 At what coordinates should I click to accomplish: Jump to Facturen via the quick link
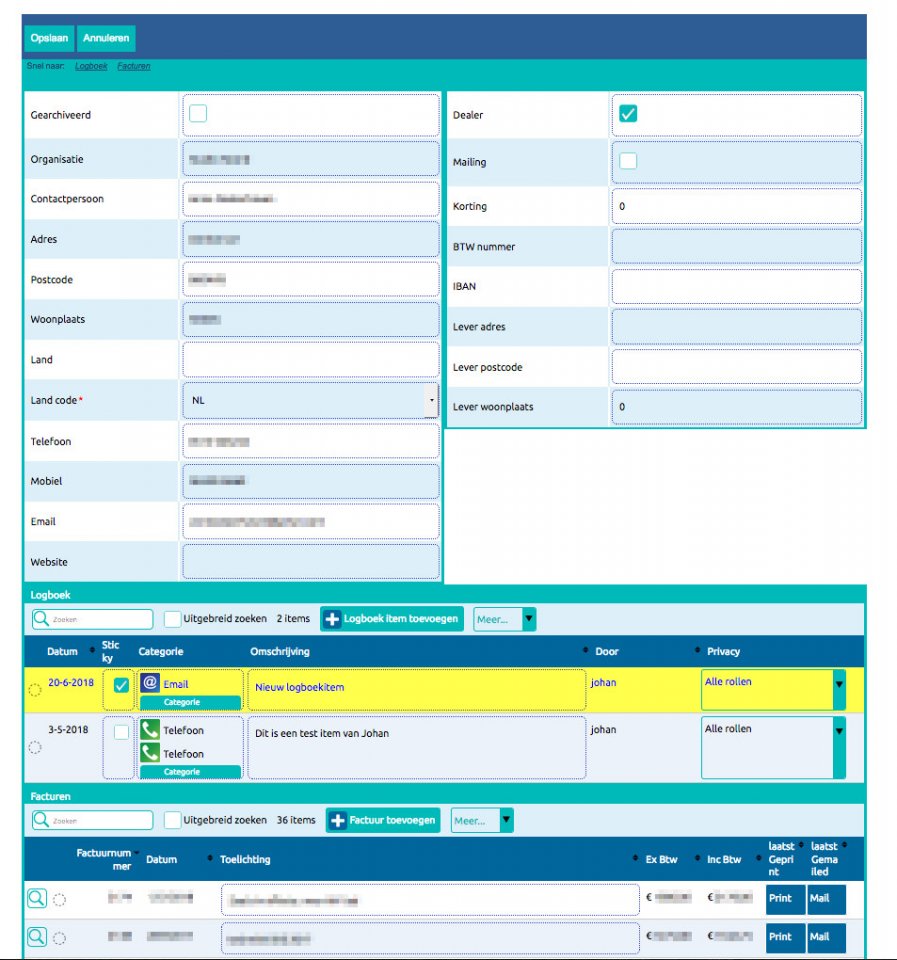pos(133,66)
